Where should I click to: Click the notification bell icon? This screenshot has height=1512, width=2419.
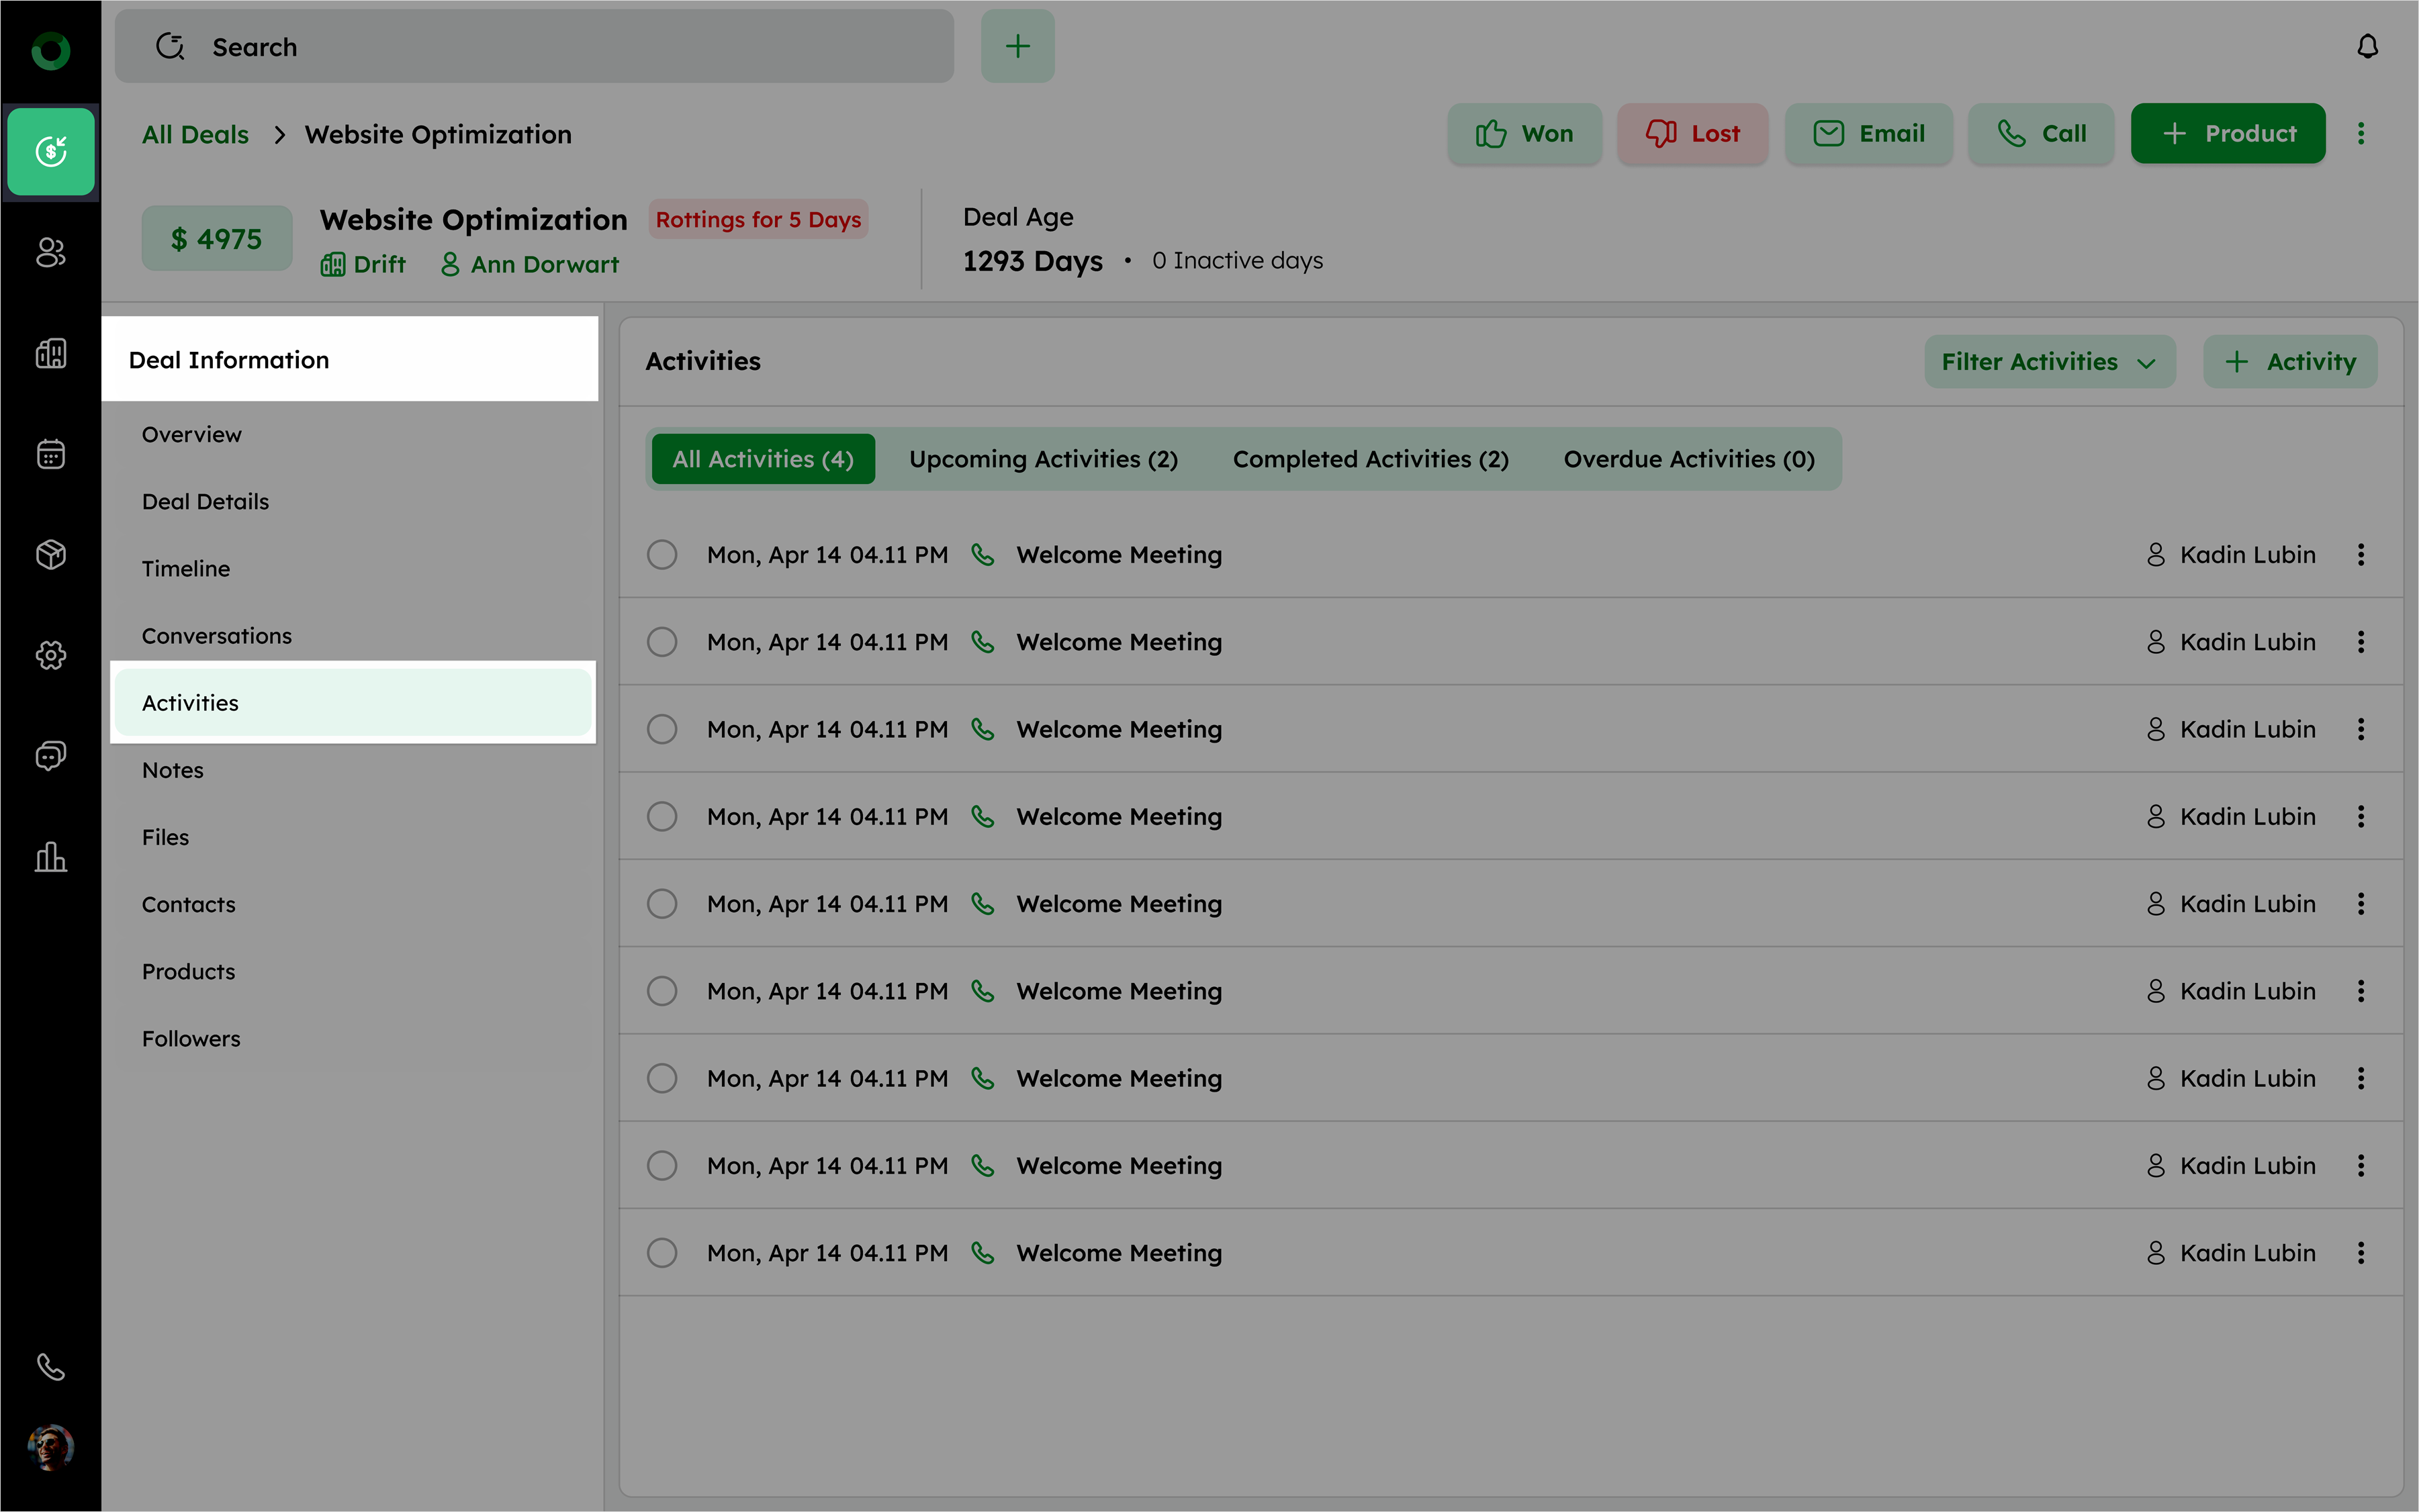tap(2367, 47)
